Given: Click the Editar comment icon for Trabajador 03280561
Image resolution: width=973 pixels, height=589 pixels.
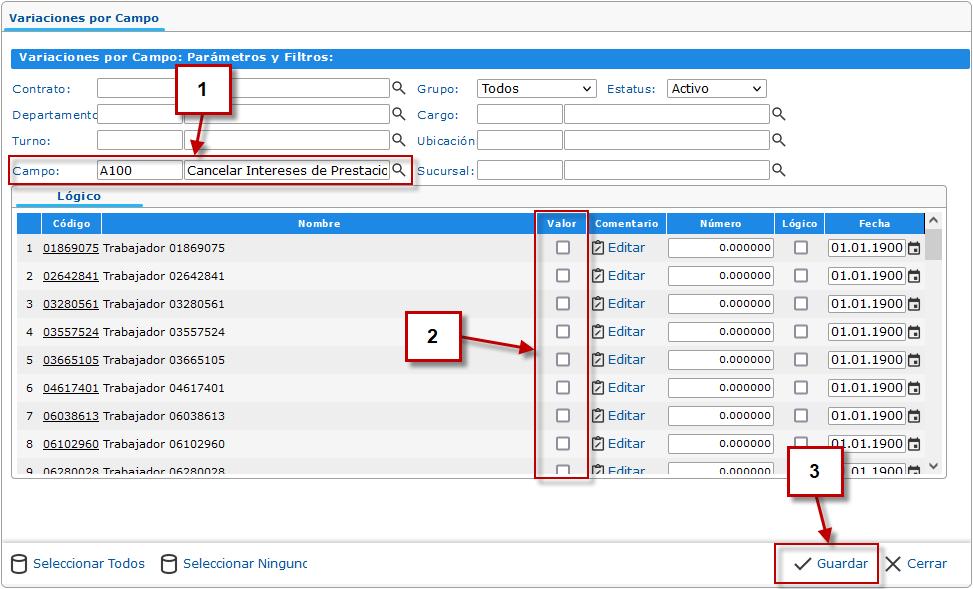Looking at the screenshot, I should [x=598, y=304].
